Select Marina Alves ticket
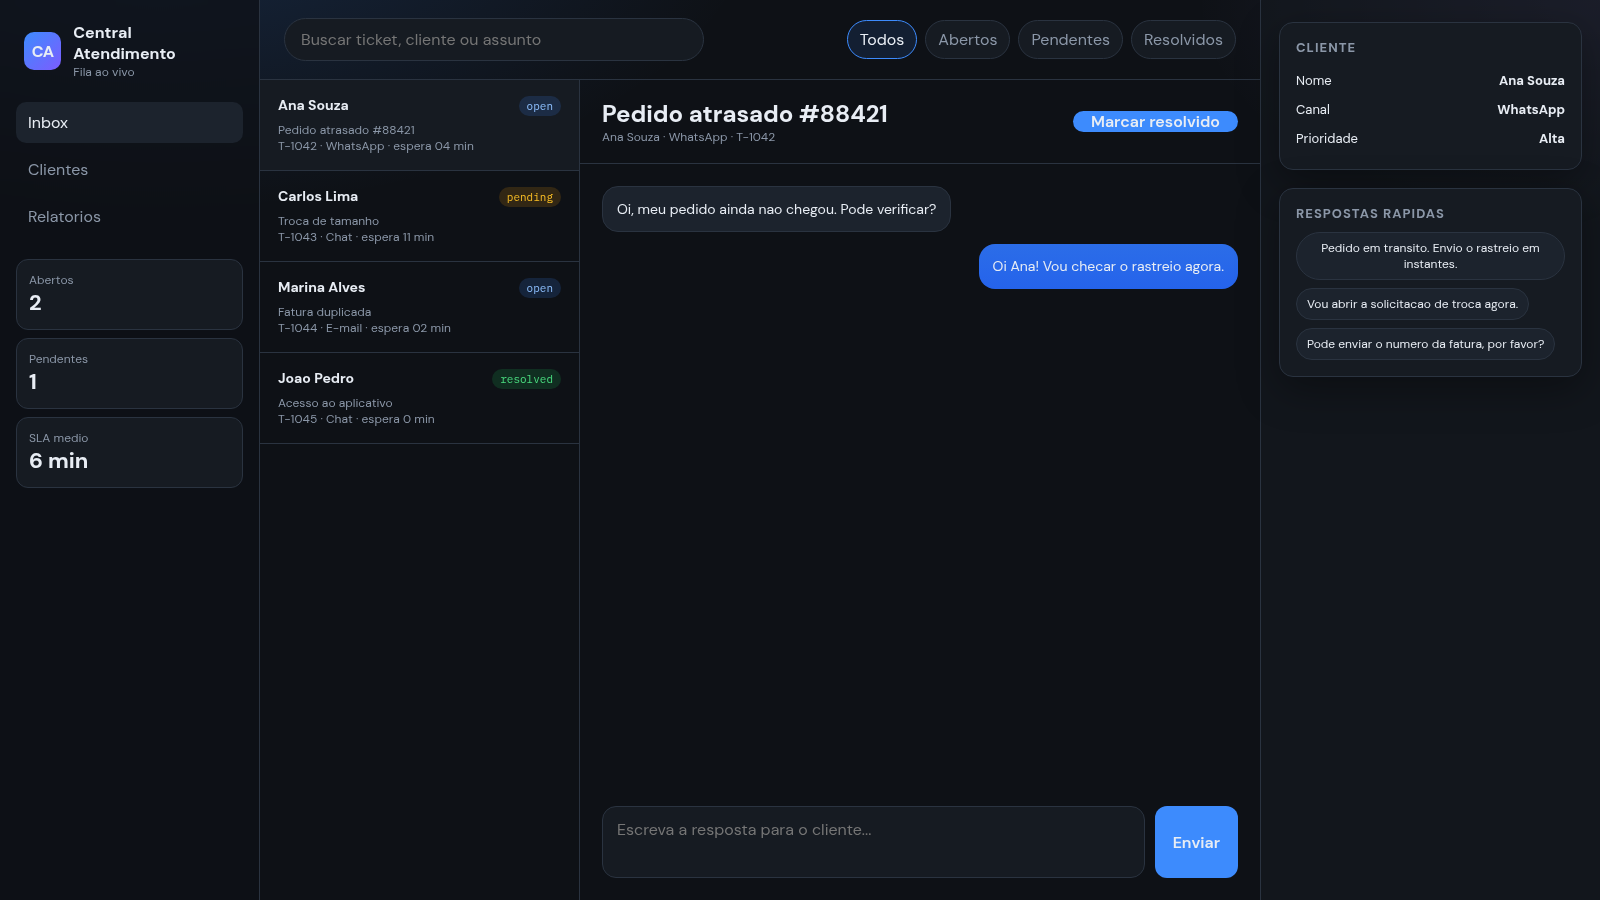Screen dimensions: 1600x900 (419, 307)
